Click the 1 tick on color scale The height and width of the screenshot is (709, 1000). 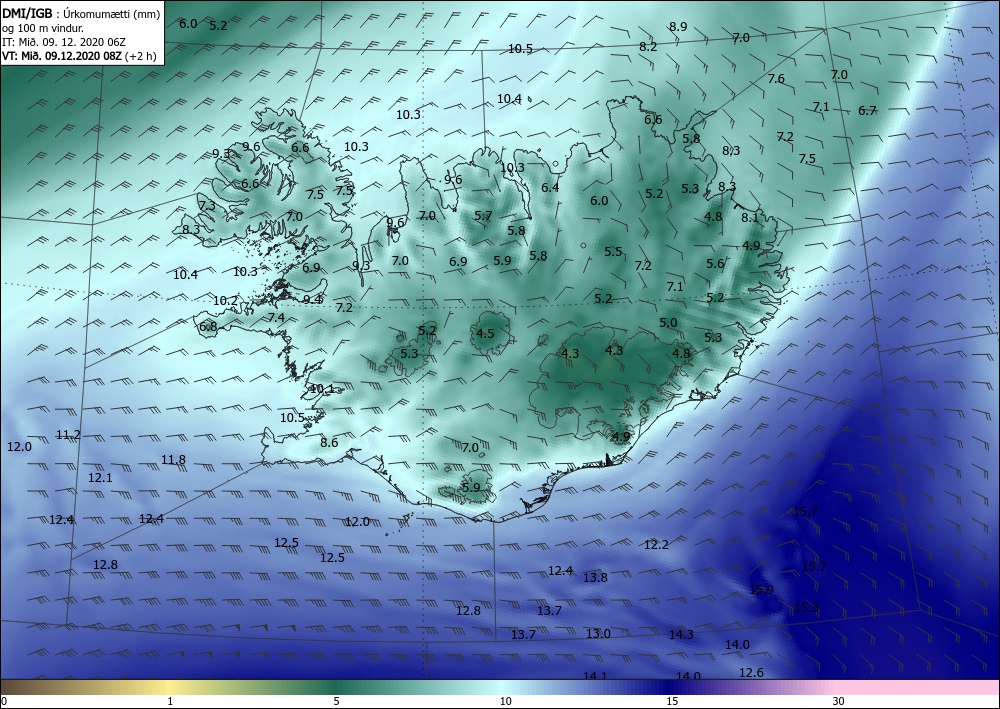pyautogui.click(x=170, y=701)
